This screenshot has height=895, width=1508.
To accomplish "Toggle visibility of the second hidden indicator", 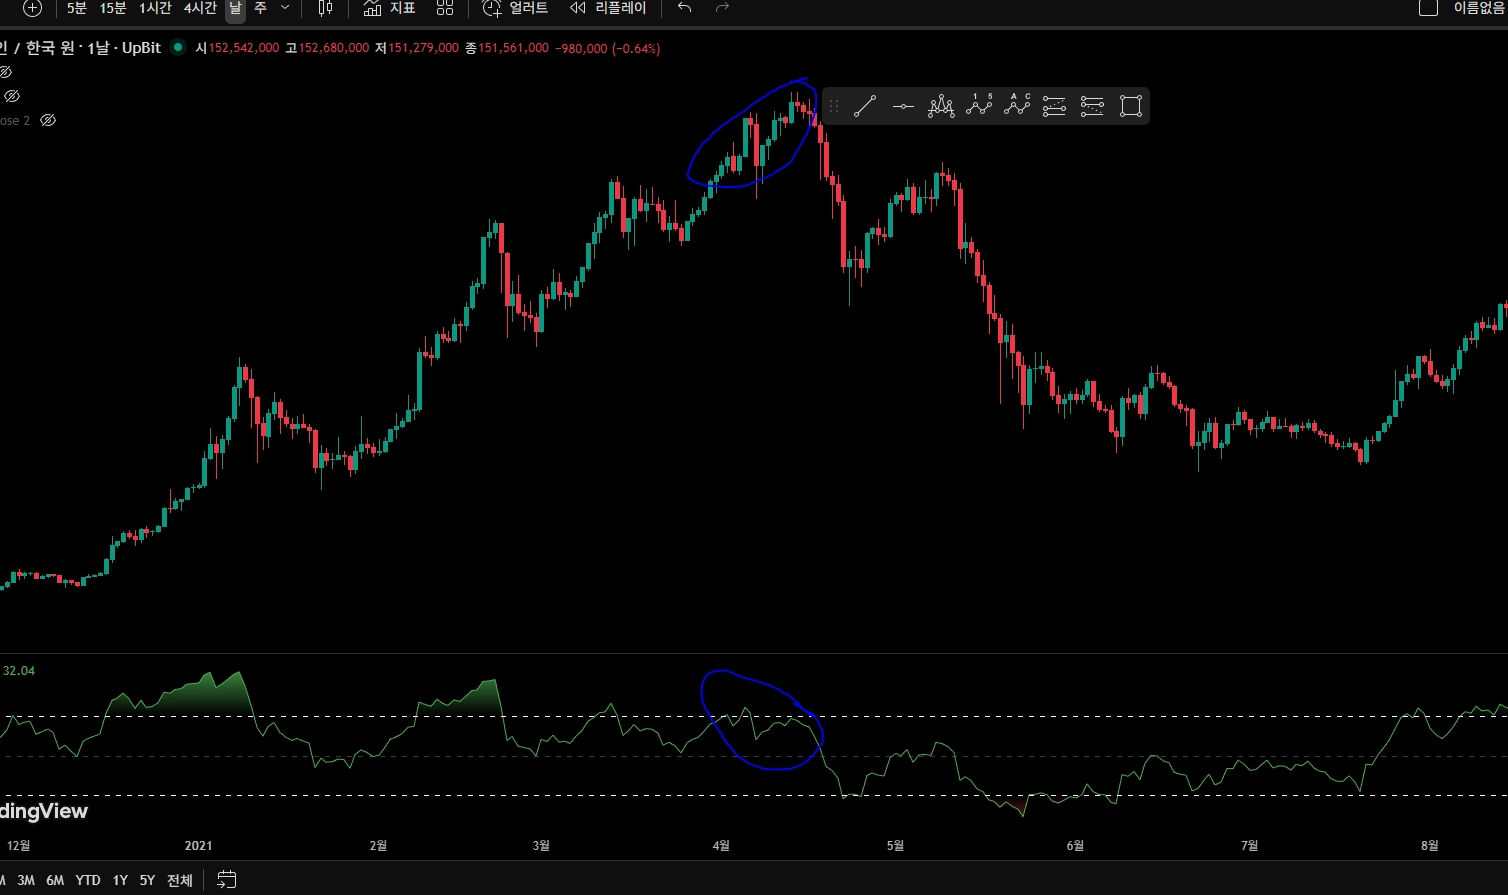I will pyautogui.click(x=12, y=96).
